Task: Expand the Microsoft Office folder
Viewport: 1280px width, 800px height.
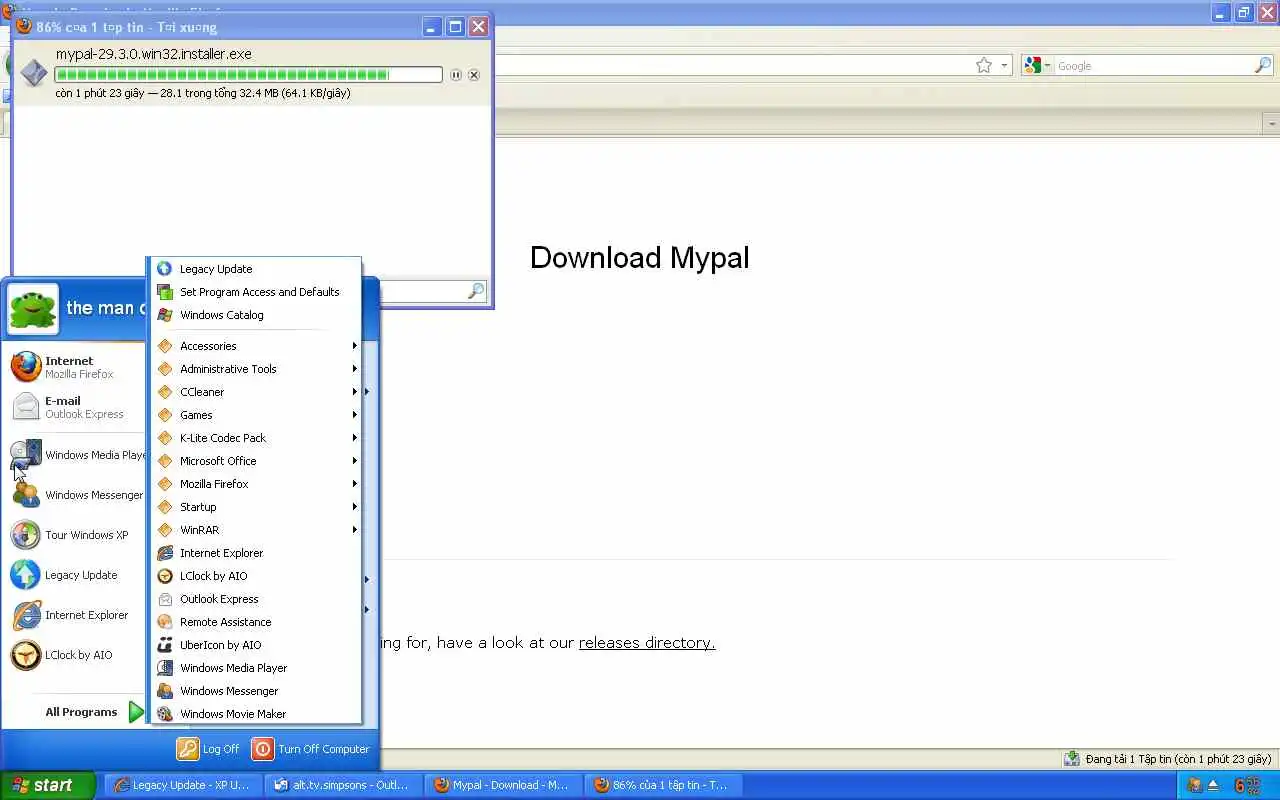Action: (255, 461)
